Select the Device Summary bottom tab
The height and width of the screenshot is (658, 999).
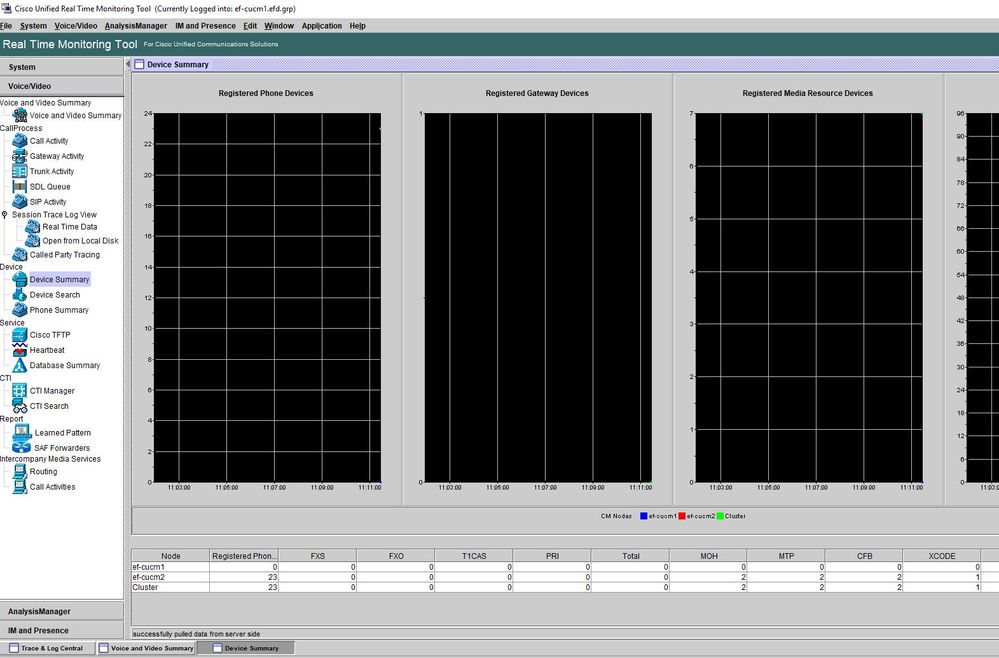[246, 648]
